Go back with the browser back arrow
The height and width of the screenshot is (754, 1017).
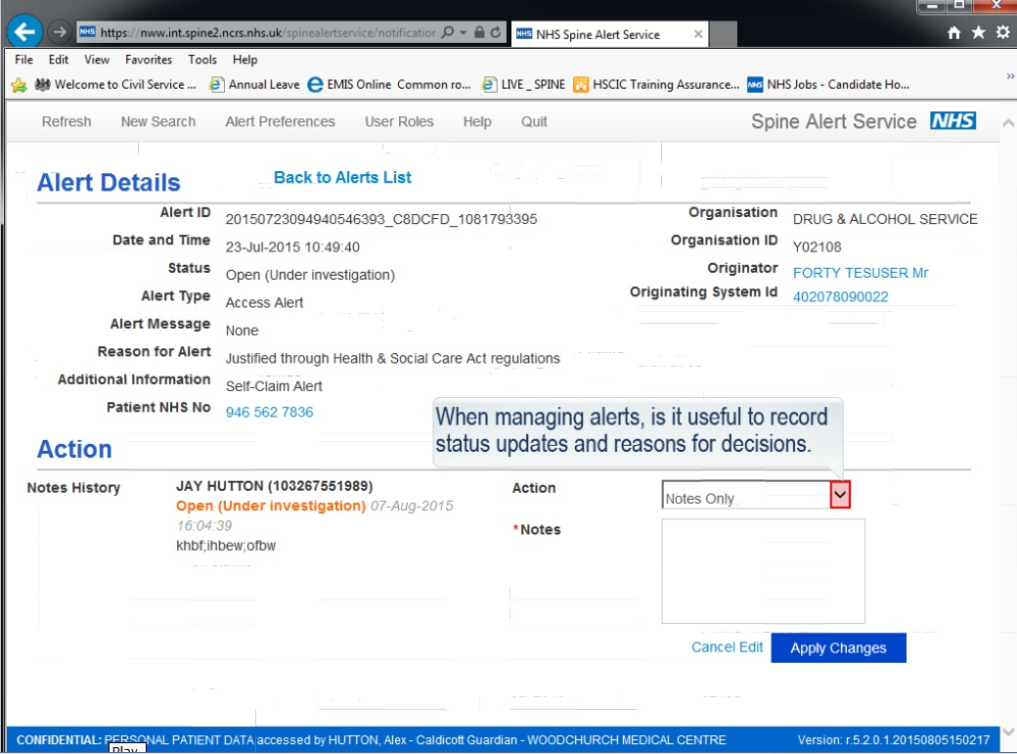tap(25, 32)
